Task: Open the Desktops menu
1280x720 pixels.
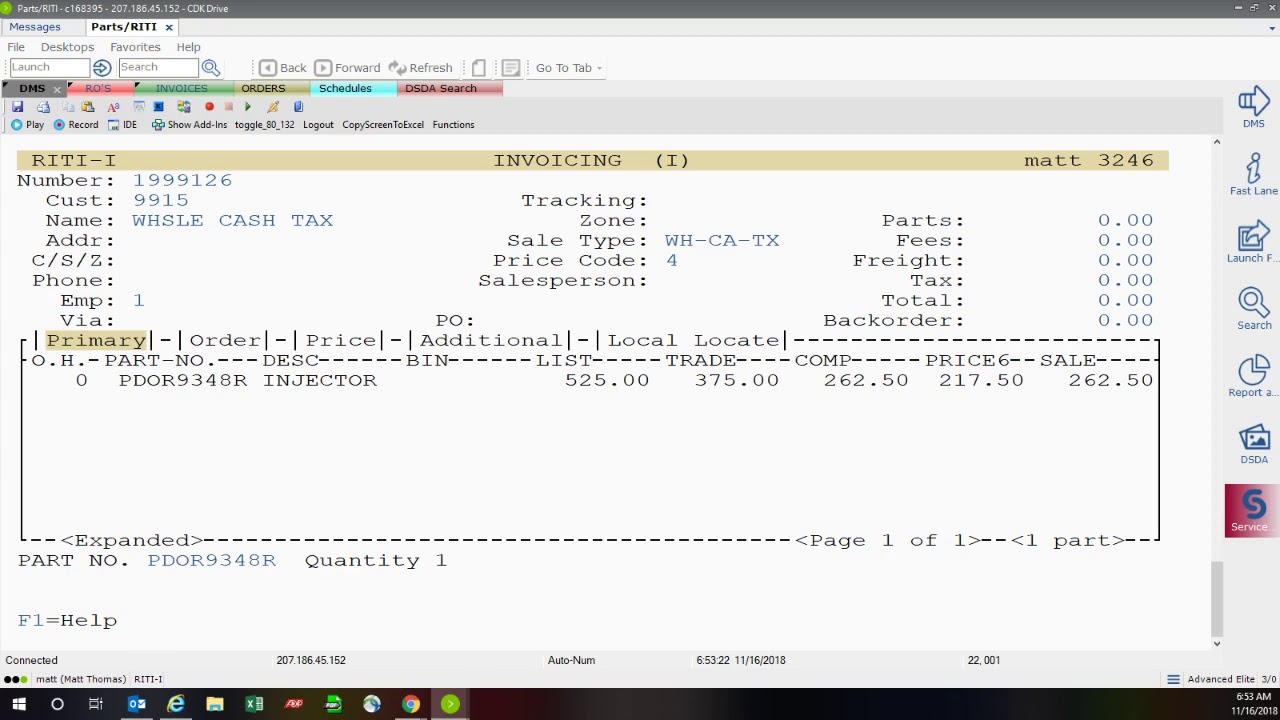Action: point(67,47)
